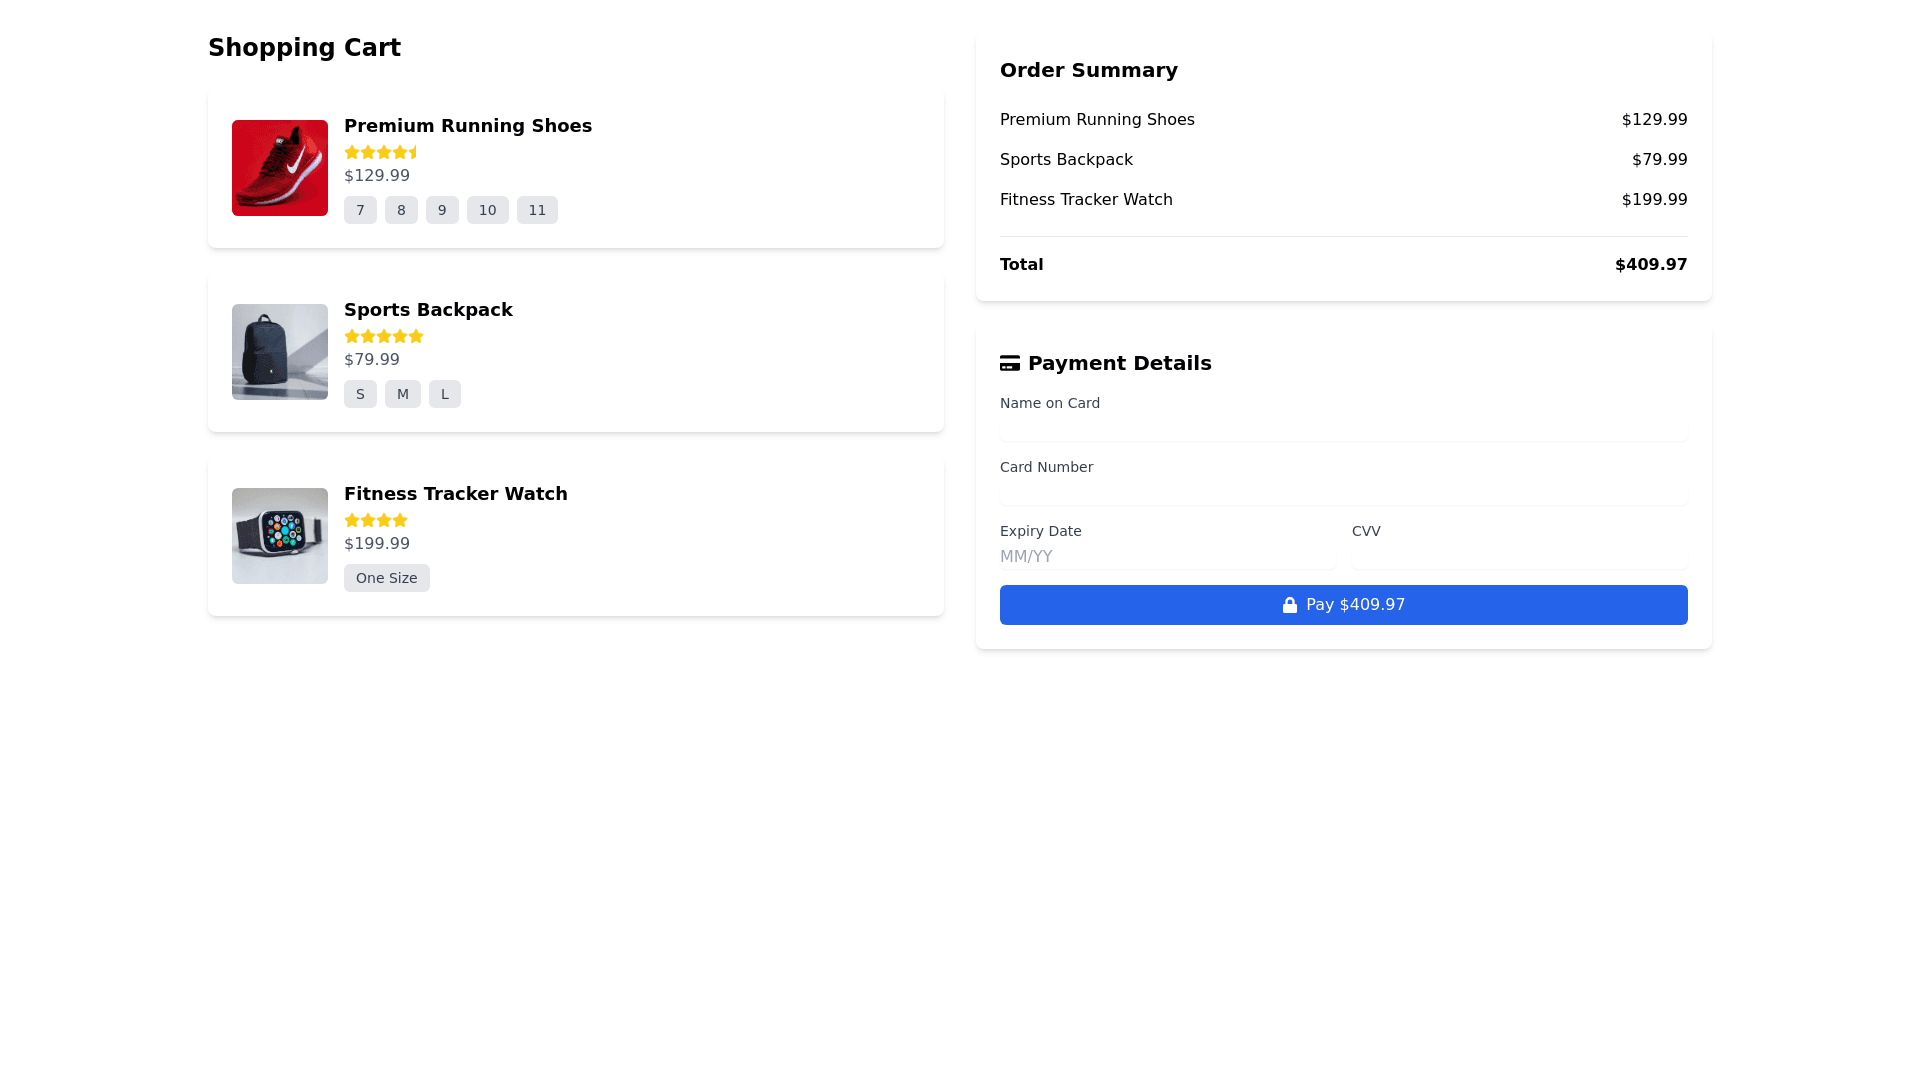Viewport: 1920px width, 1080px height.
Task: Click the star rating under Fitness Tracker Watch
Action: (375, 520)
